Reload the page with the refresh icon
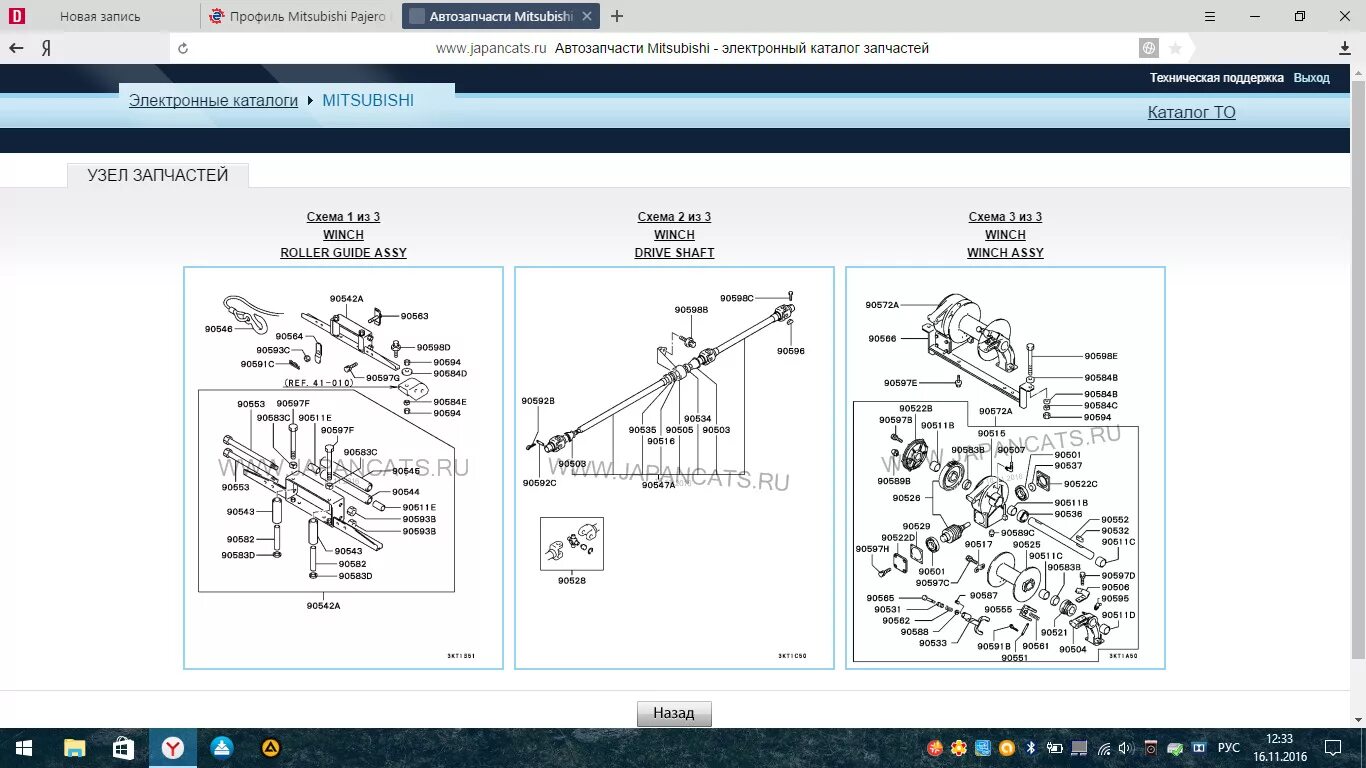This screenshot has height=768, width=1366. (183, 48)
